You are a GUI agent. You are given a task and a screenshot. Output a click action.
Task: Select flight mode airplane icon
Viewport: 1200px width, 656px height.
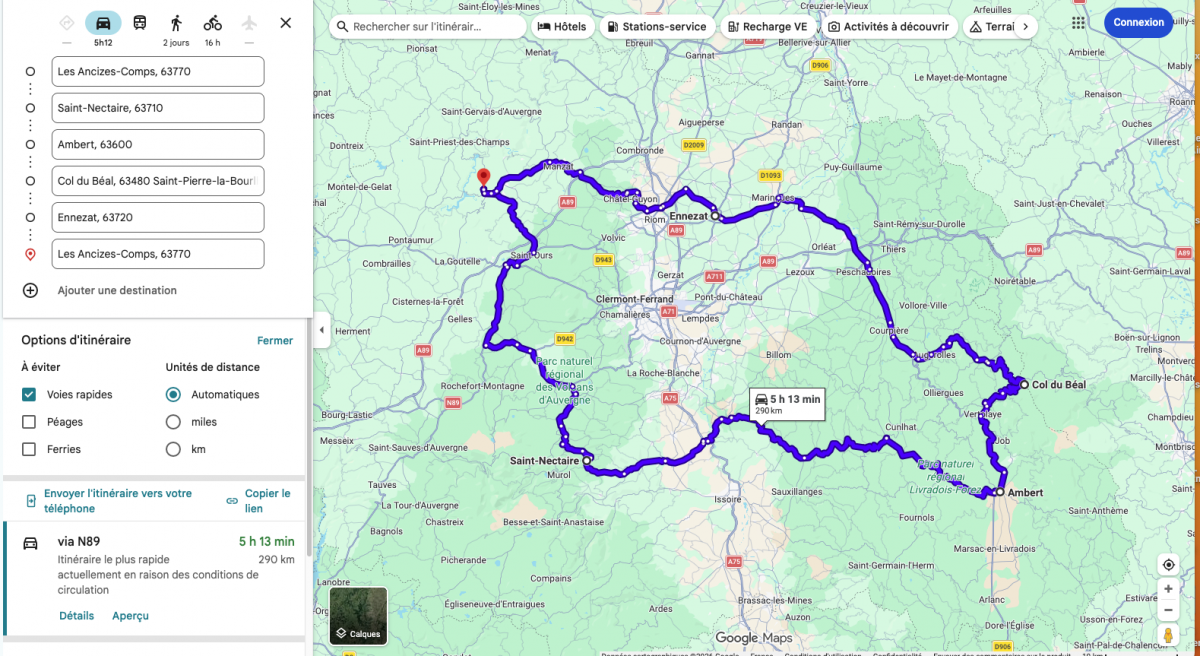[249, 22]
